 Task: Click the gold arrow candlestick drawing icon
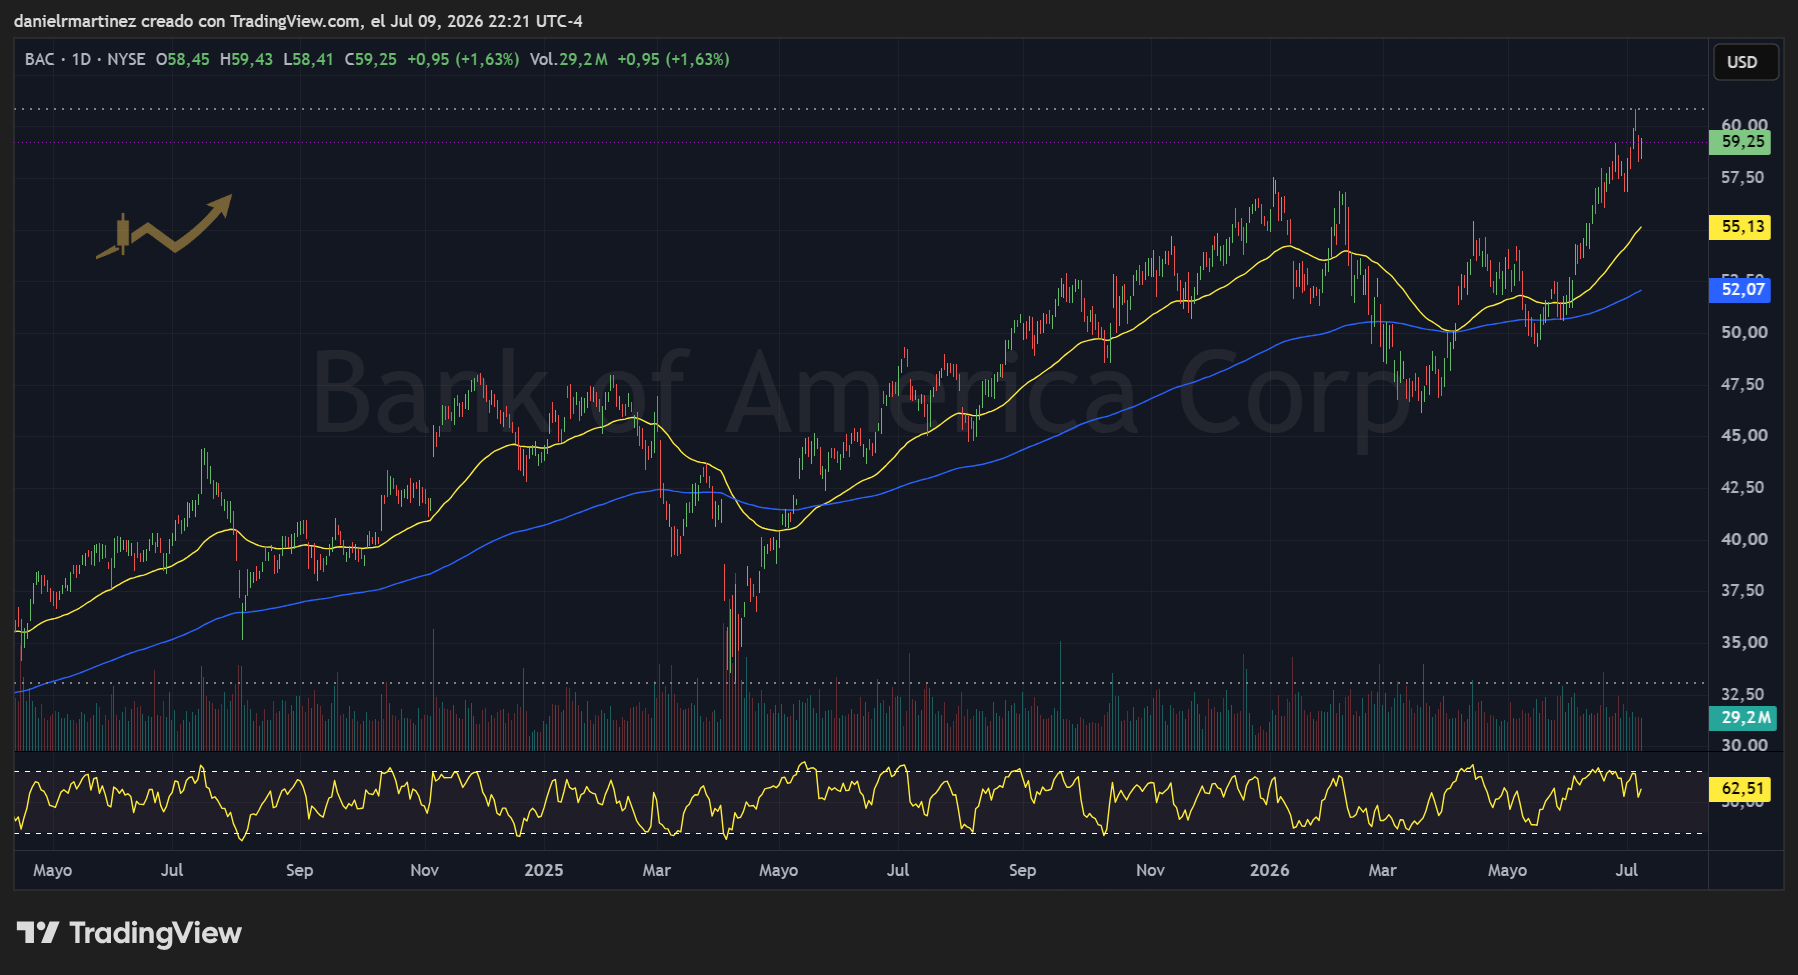(164, 227)
